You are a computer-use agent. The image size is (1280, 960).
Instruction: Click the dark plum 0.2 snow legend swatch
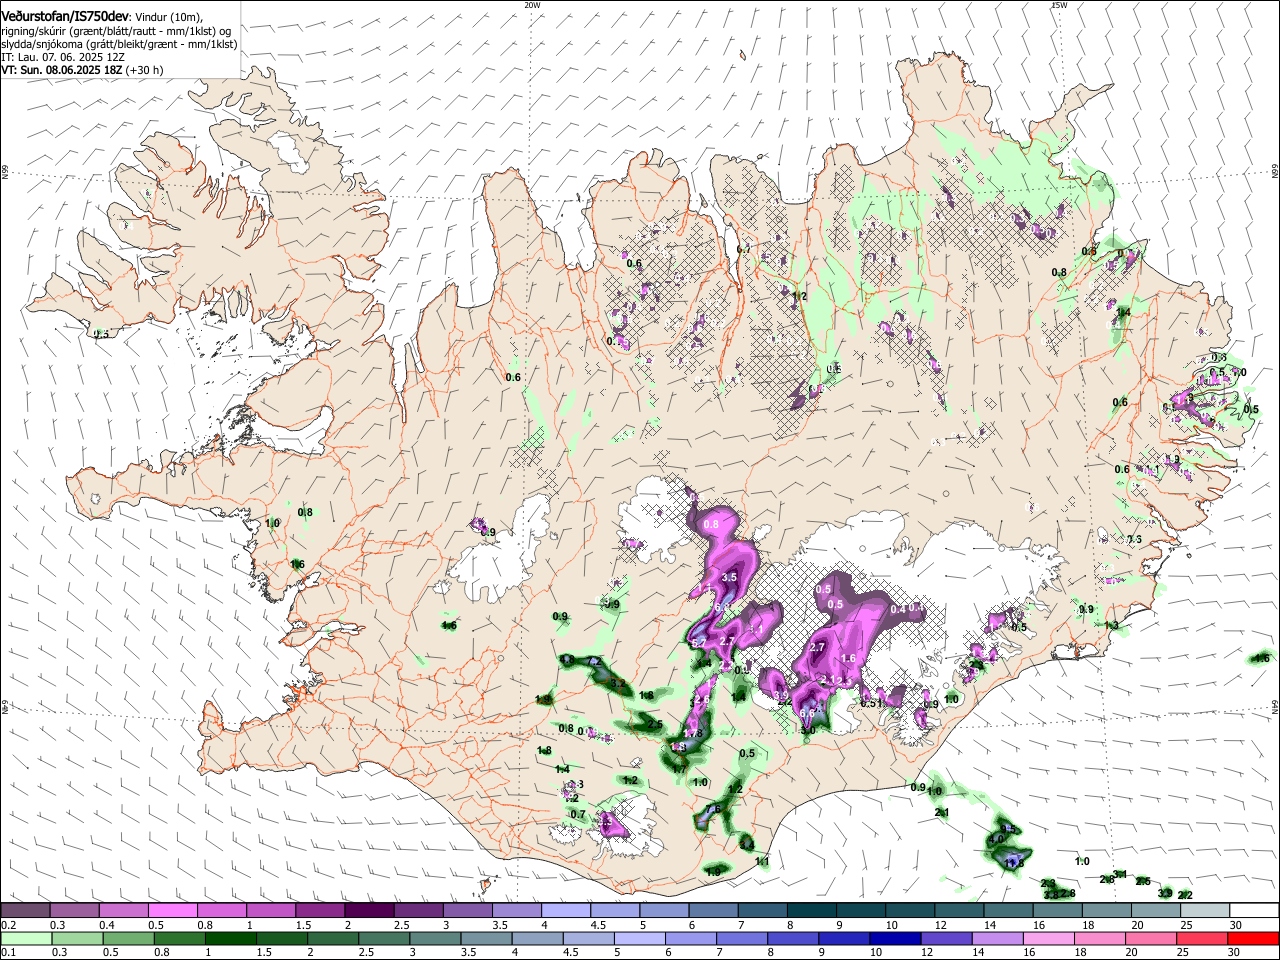[25, 911]
